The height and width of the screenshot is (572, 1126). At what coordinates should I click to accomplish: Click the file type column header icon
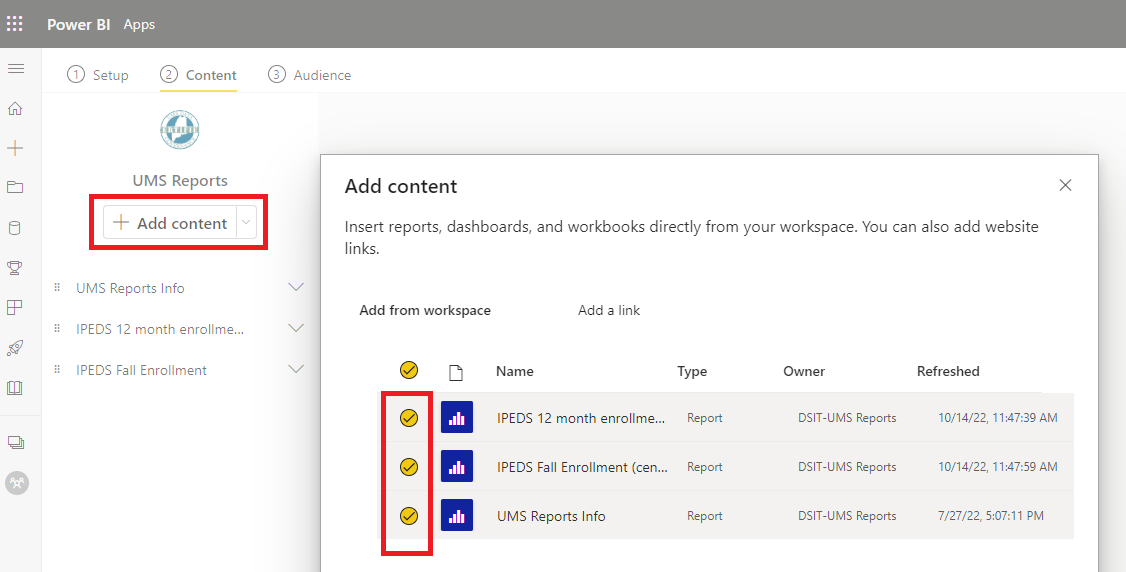455,372
